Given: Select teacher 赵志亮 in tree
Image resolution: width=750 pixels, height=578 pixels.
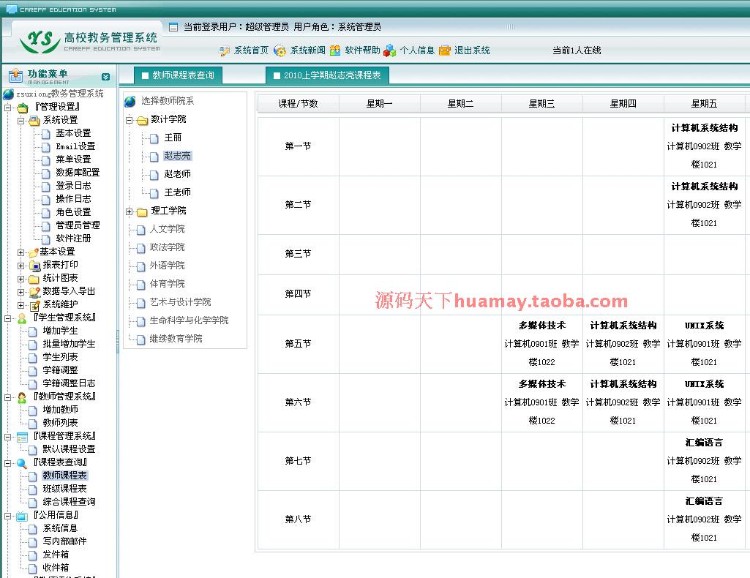Looking at the screenshot, I should coord(177,156).
